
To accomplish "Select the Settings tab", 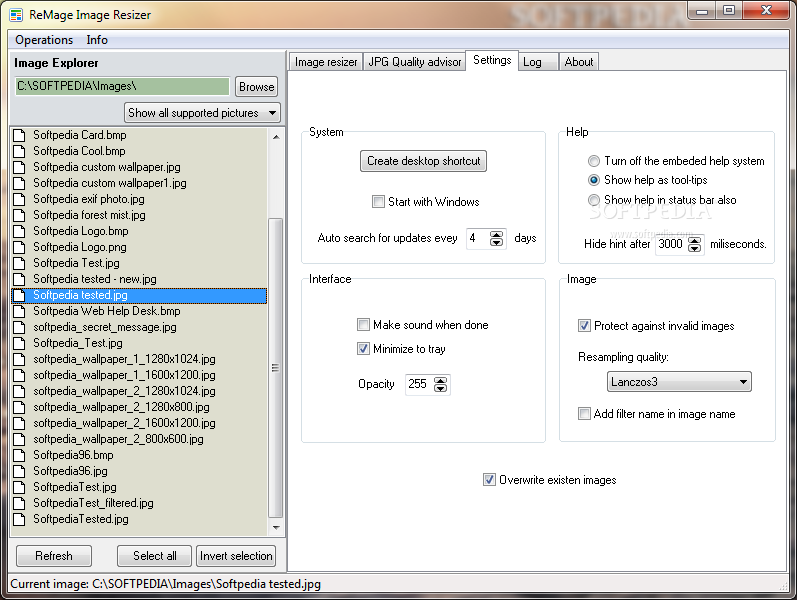I will pos(492,61).
